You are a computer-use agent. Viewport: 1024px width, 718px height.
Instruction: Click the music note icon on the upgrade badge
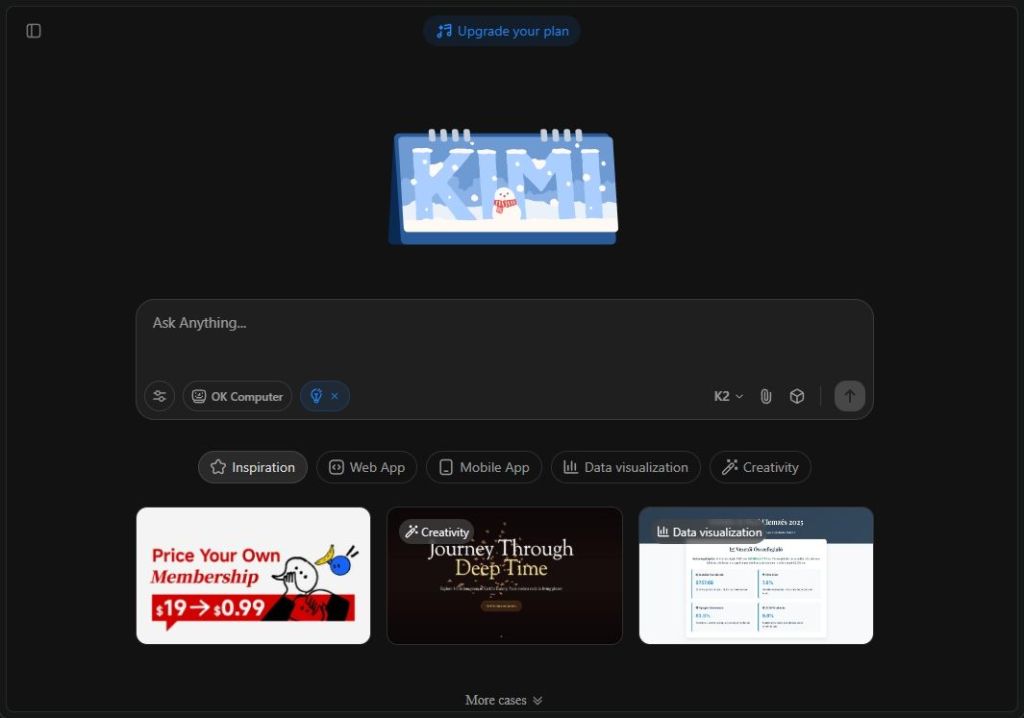[444, 31]
